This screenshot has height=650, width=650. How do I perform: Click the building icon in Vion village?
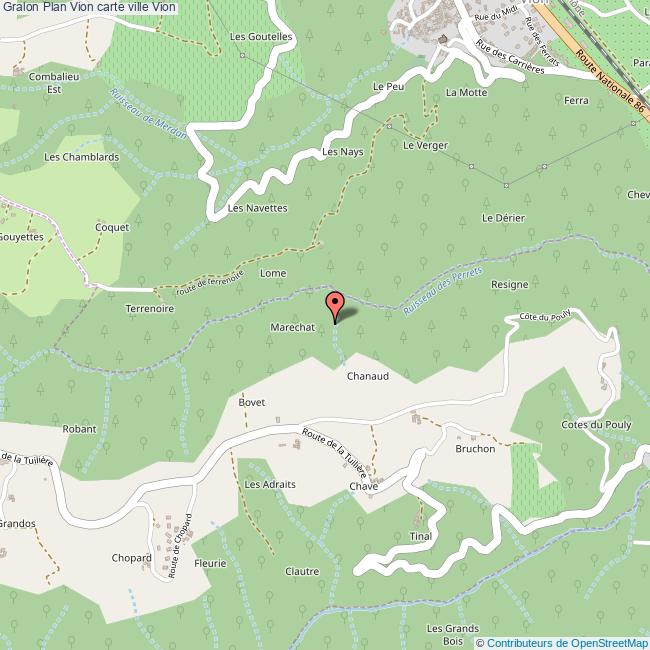(442, 39)
